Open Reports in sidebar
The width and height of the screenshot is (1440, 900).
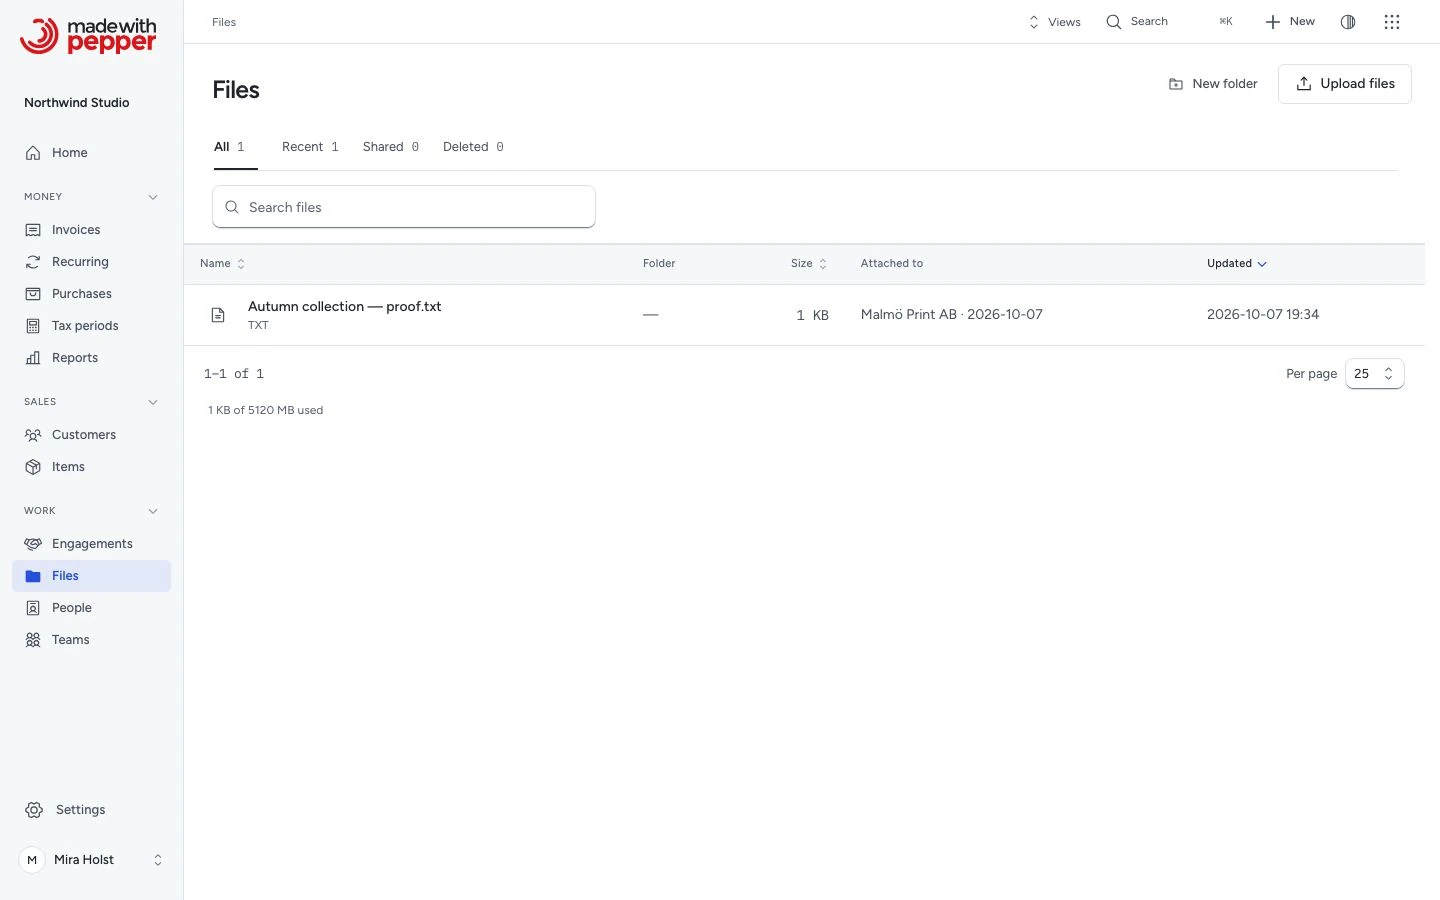click(91, 358)
